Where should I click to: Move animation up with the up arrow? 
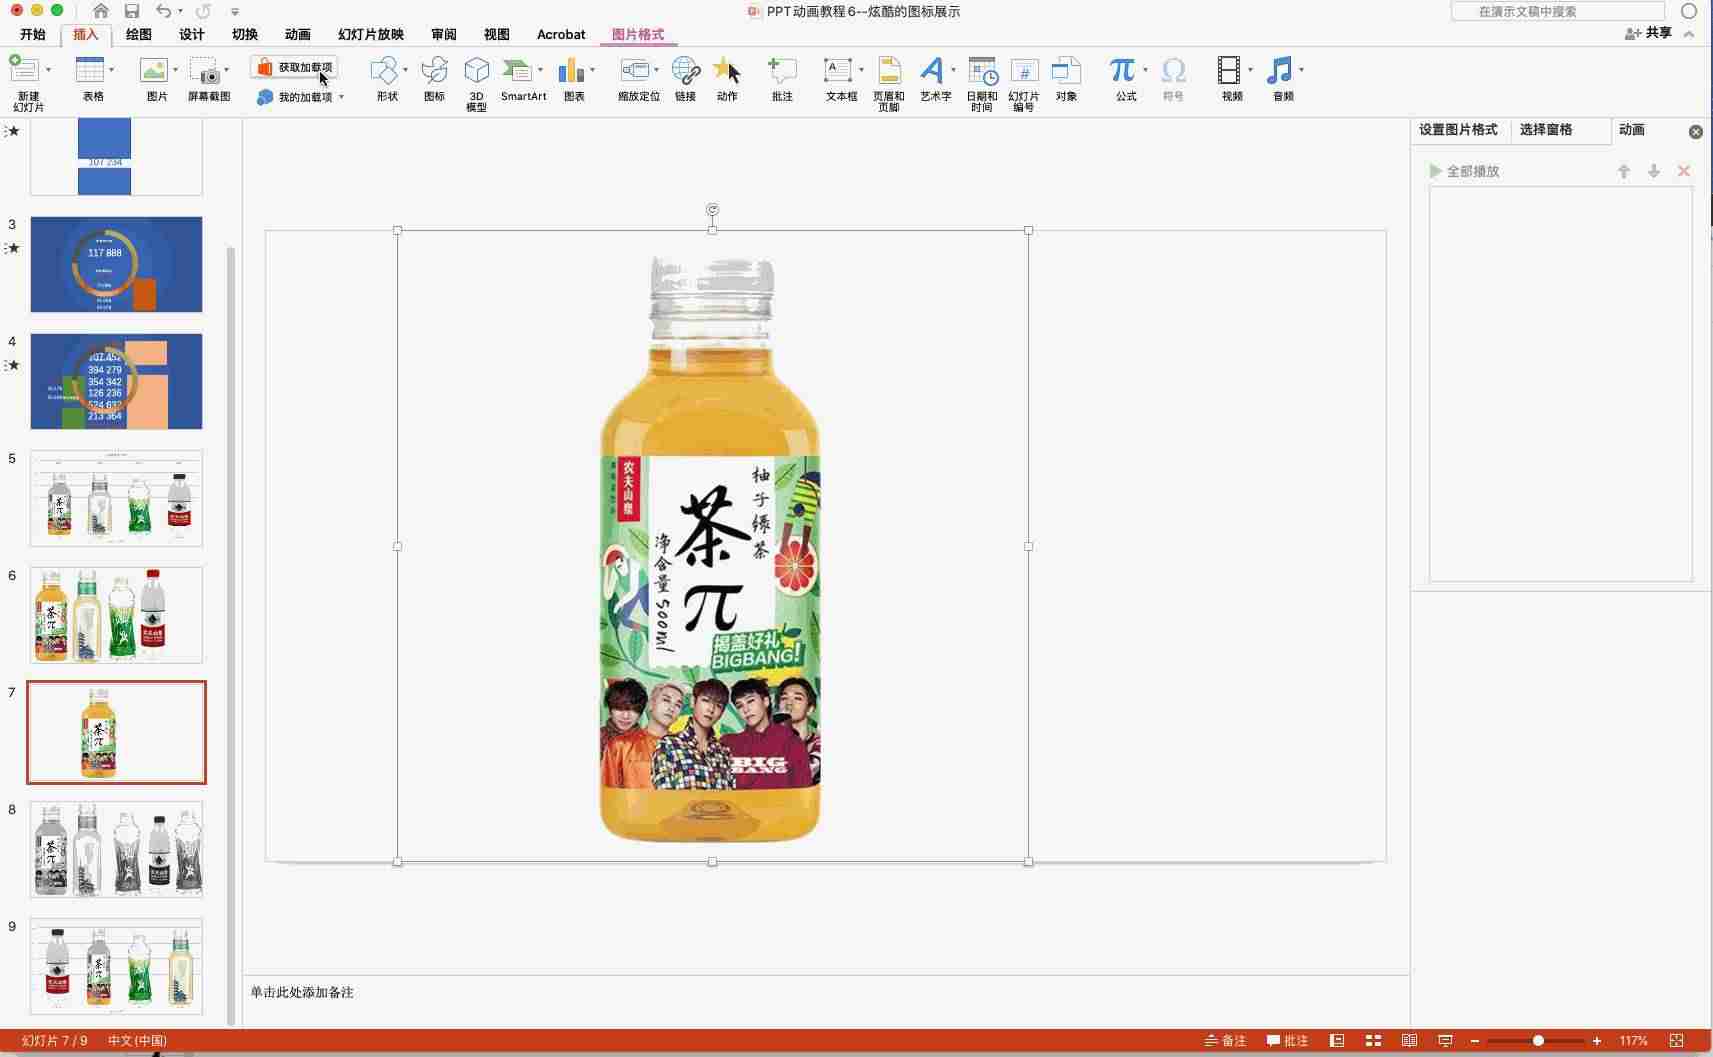pos(1624,171)
